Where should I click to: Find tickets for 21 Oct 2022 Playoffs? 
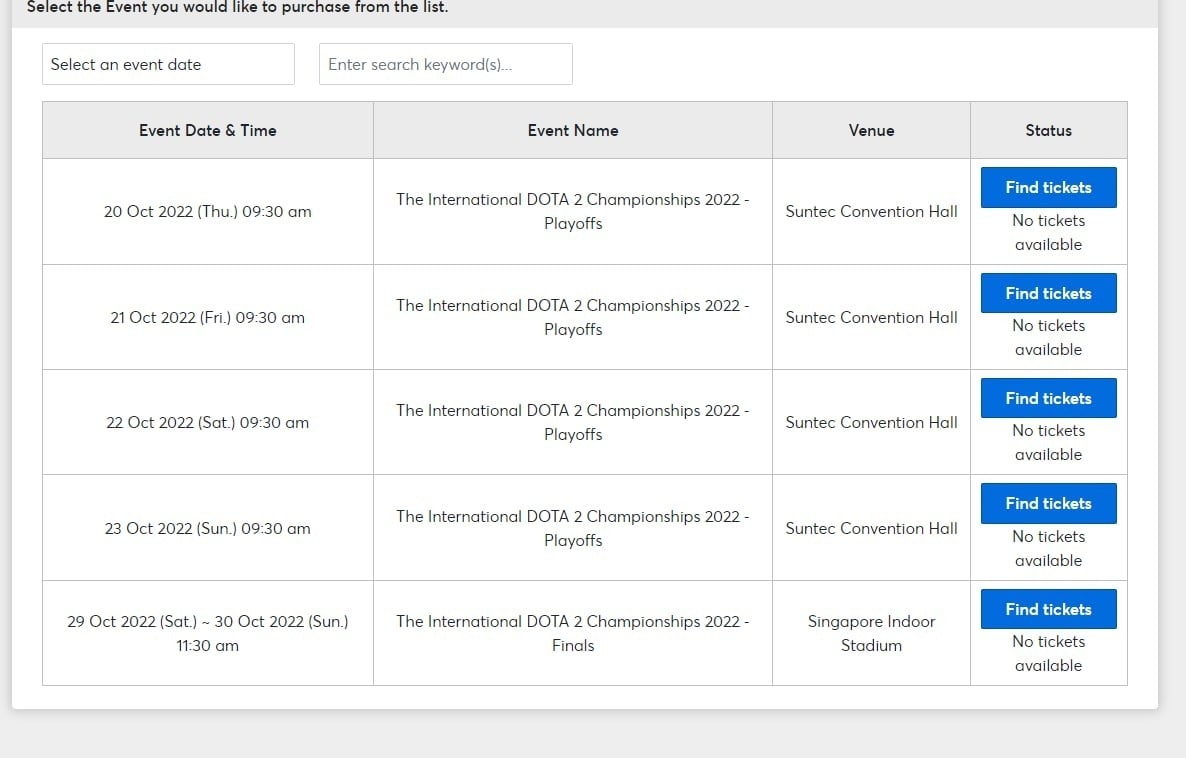[x=1048, y=293]
